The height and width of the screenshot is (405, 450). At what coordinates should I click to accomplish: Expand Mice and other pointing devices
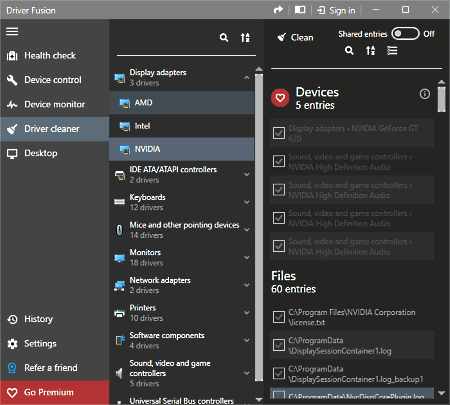247,230
